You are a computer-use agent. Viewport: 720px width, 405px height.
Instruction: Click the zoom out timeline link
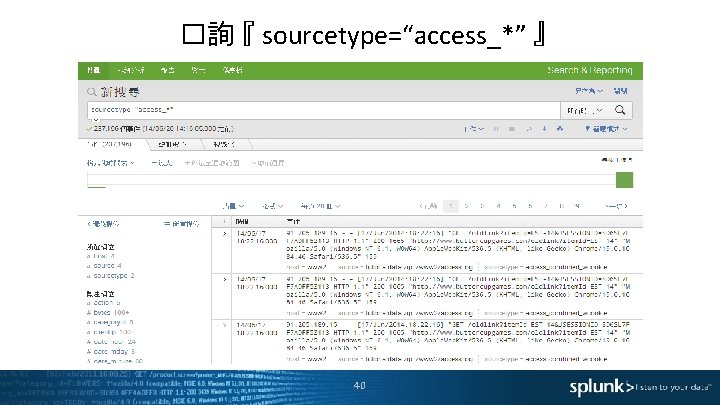[162, 163]
